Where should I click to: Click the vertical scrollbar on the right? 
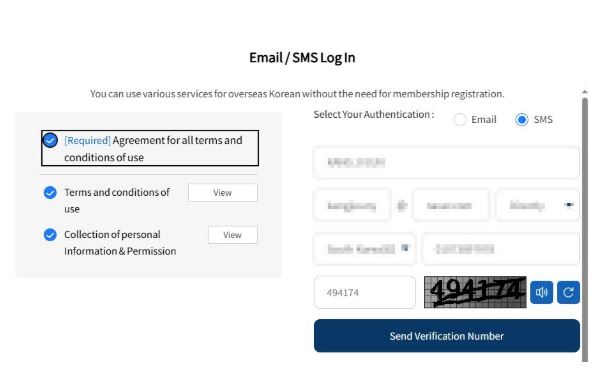tap(585, 230)
